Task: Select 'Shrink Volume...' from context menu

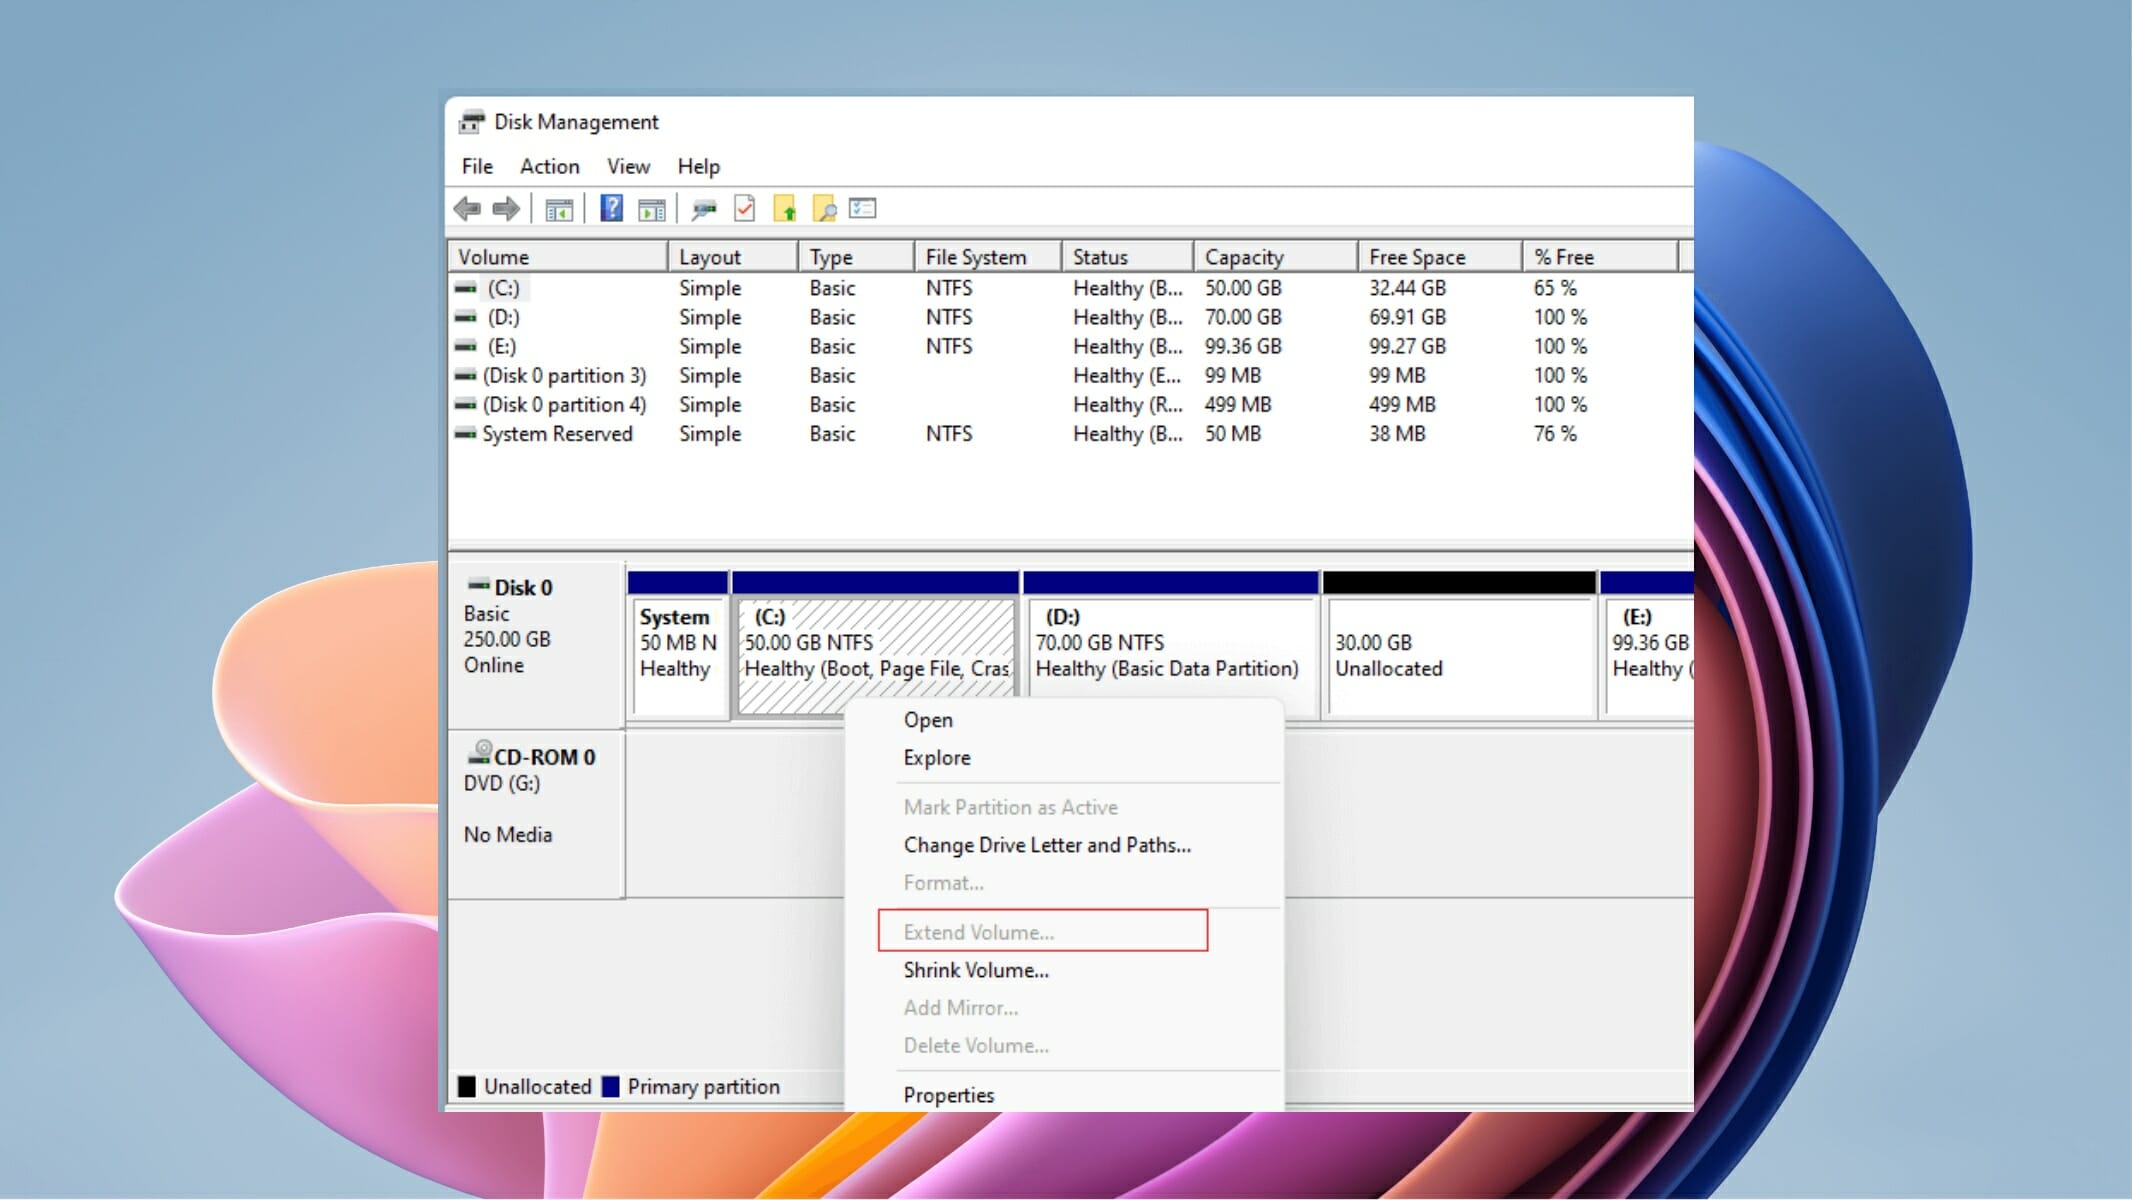Action: pyautogui.click(x=978, y=970)
